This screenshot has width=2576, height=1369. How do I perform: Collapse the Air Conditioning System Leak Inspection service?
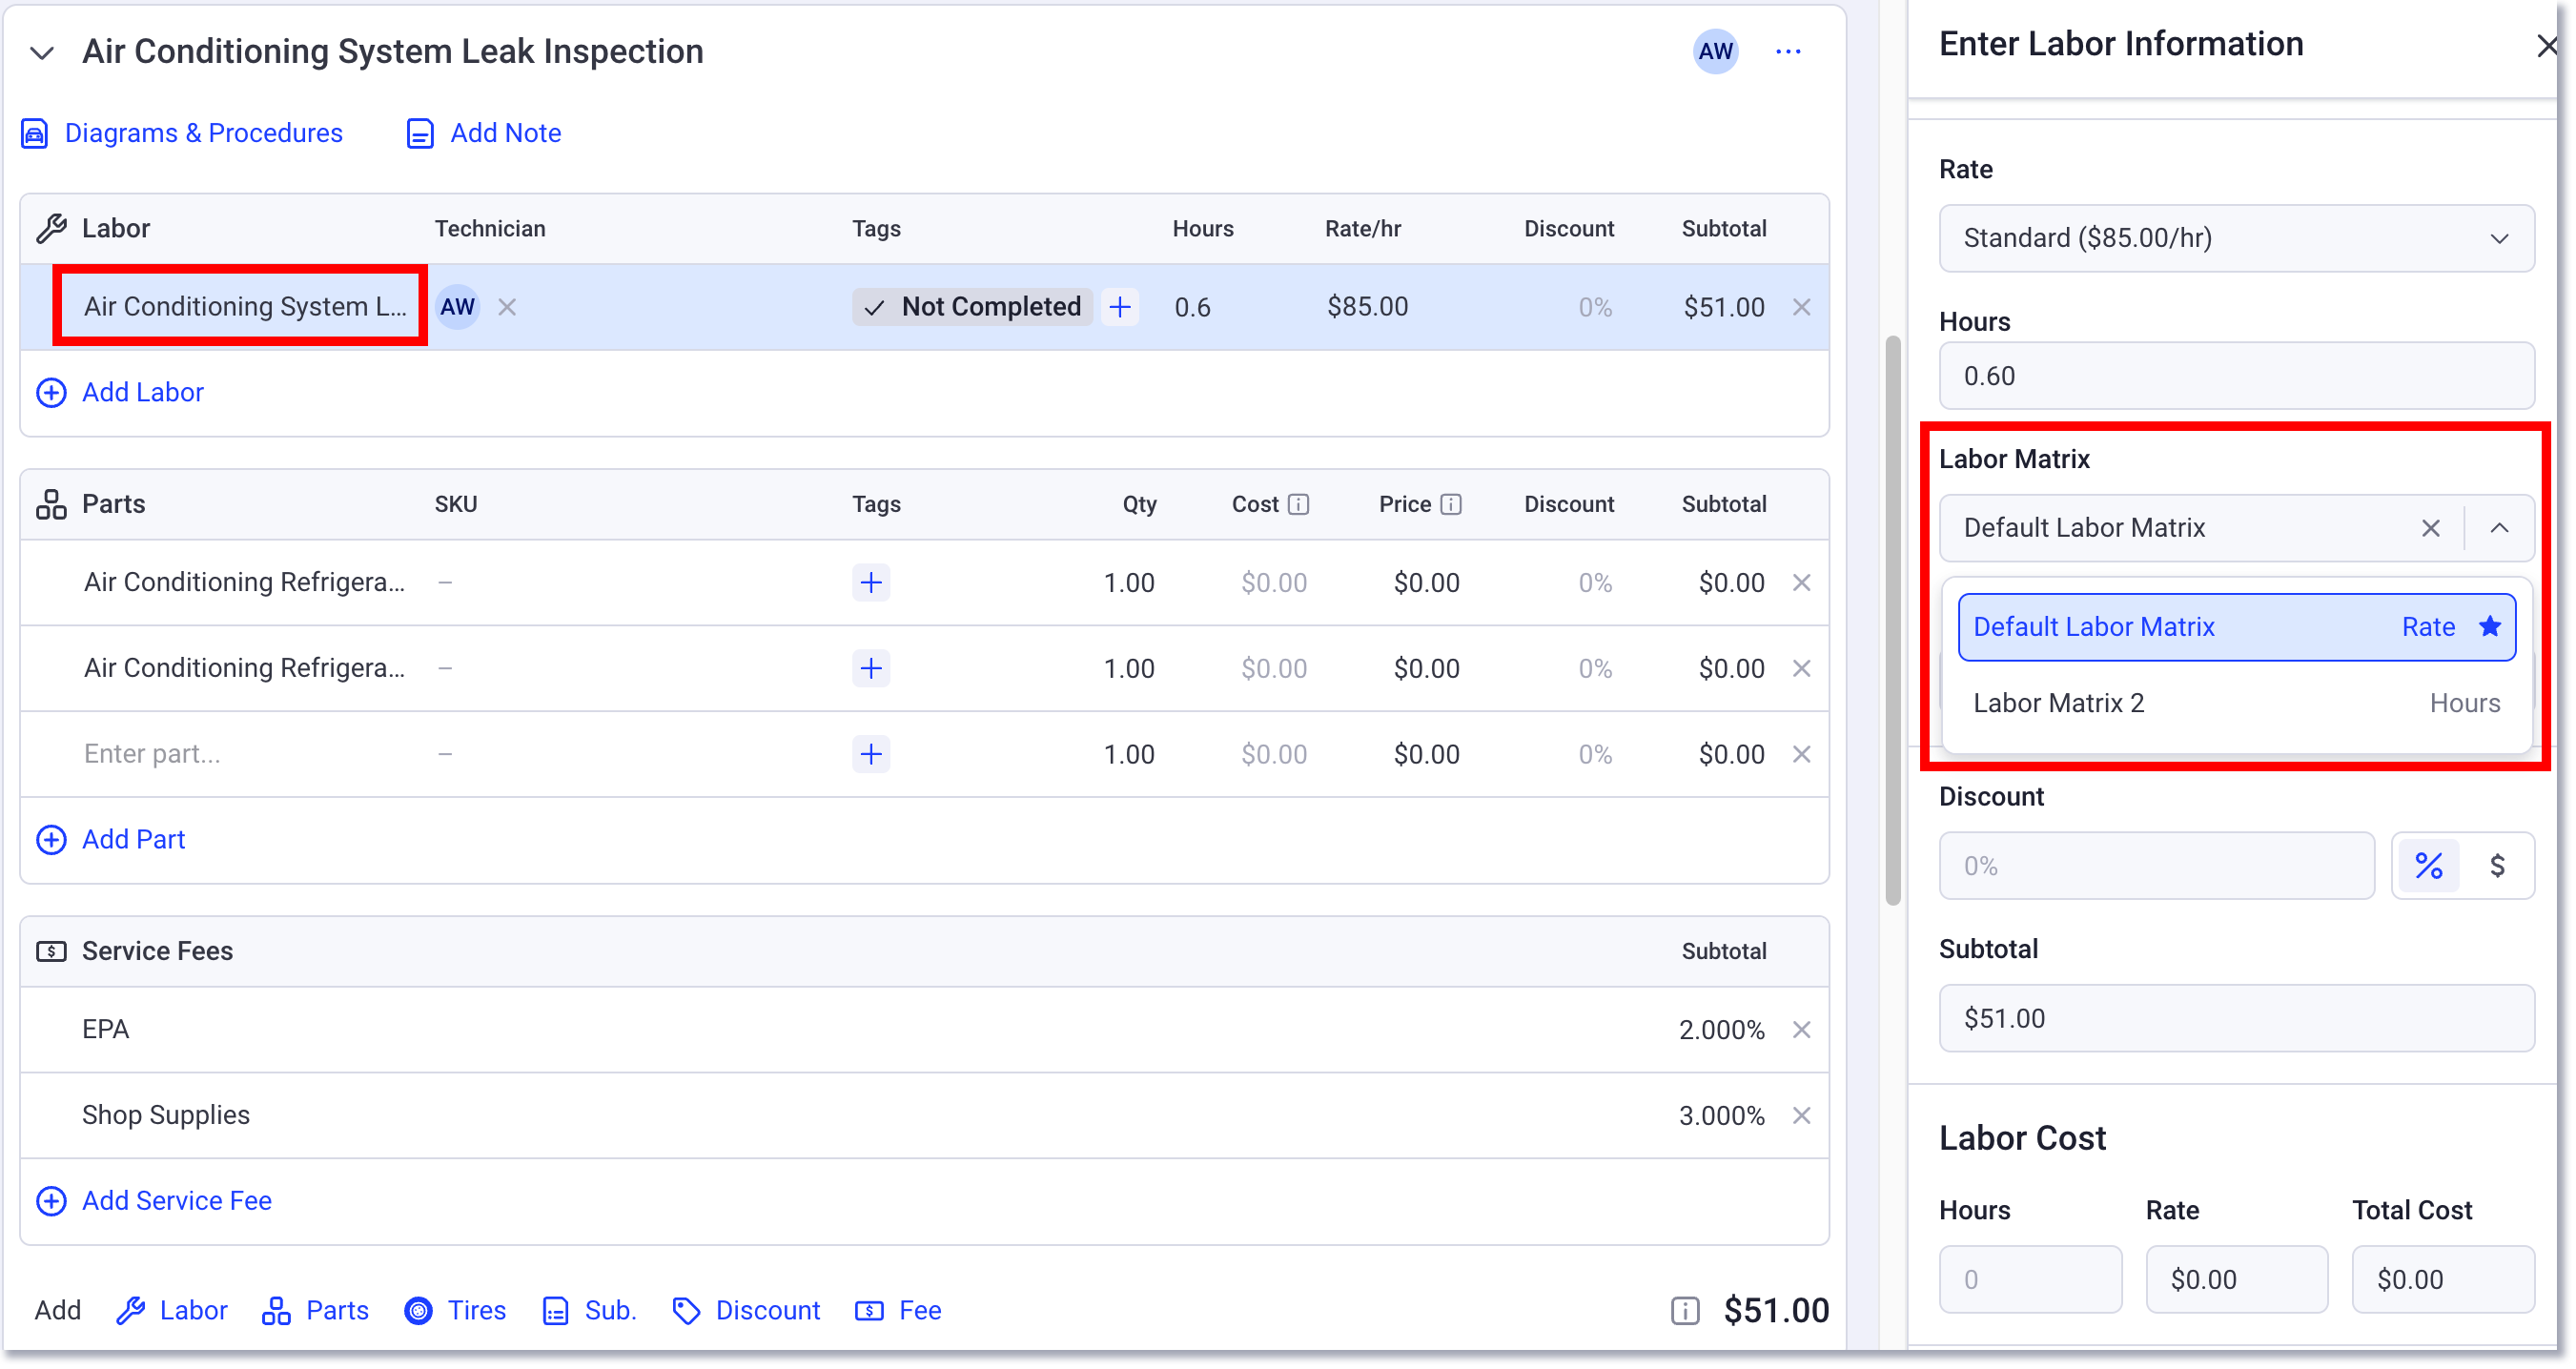click(x=42, y=52)
